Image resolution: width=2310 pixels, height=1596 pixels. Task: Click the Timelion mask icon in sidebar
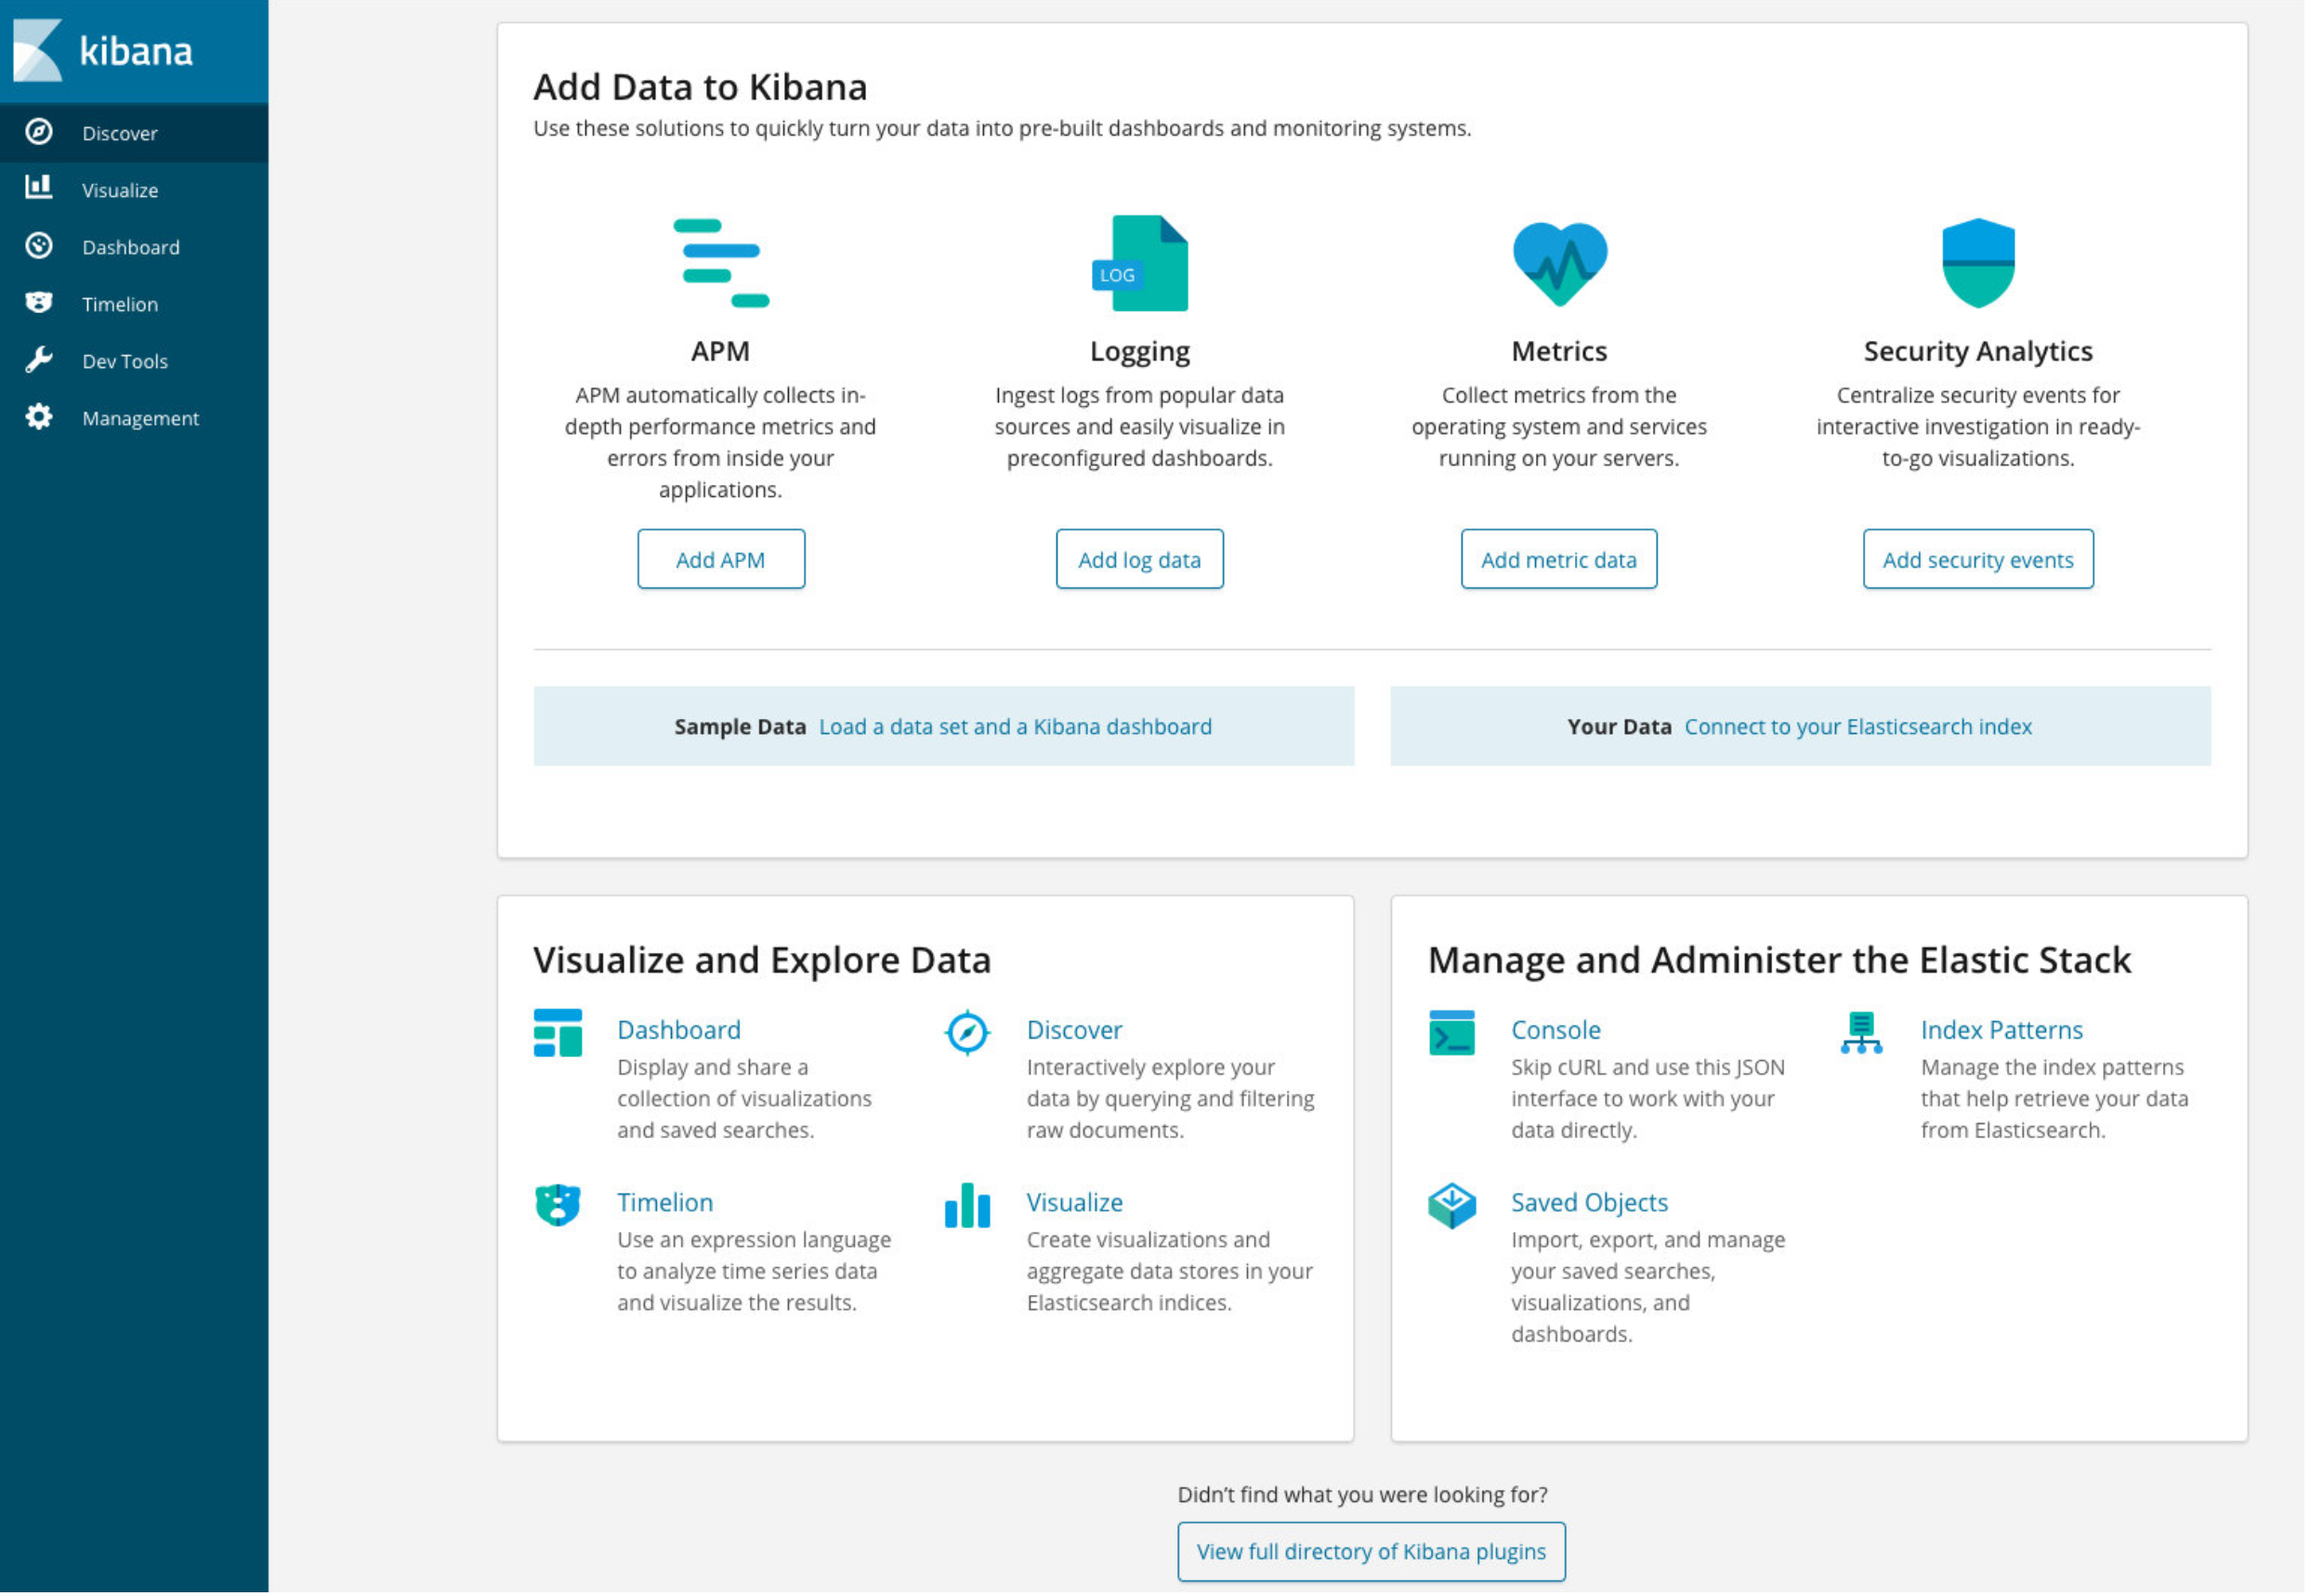click(x=39, y=303)
